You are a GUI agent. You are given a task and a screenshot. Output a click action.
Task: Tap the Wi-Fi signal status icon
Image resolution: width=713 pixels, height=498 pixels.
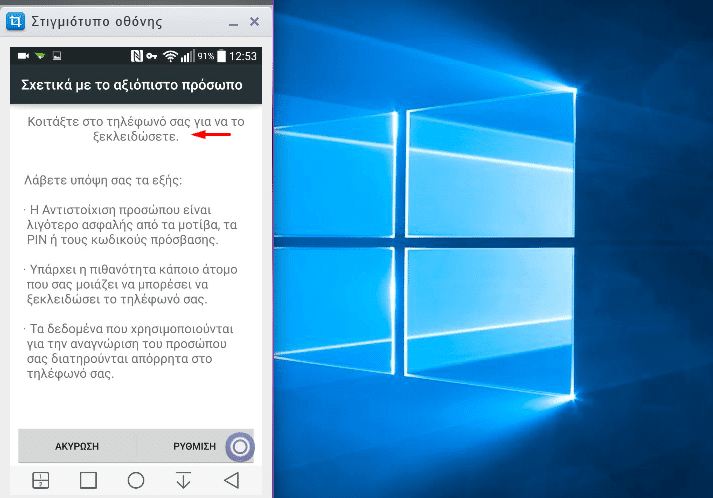(171, 56)
